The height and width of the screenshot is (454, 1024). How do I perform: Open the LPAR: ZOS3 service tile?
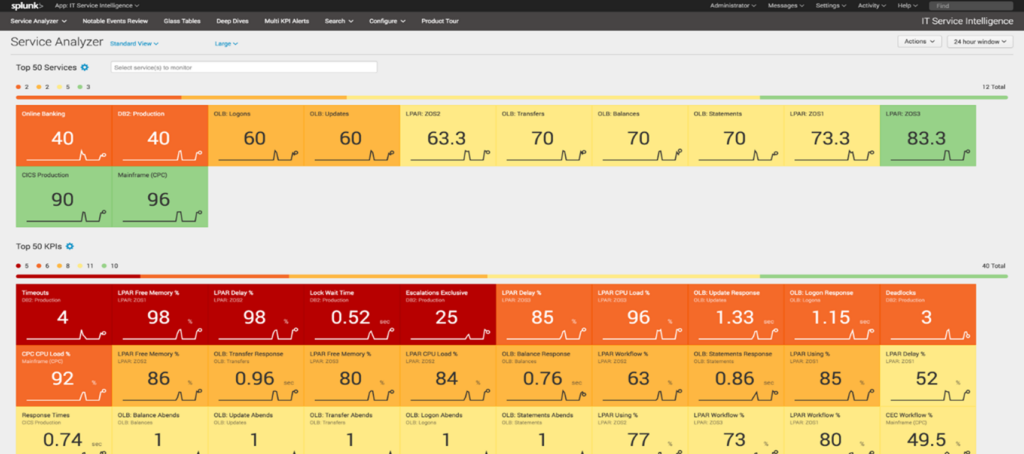coord(928,135)
